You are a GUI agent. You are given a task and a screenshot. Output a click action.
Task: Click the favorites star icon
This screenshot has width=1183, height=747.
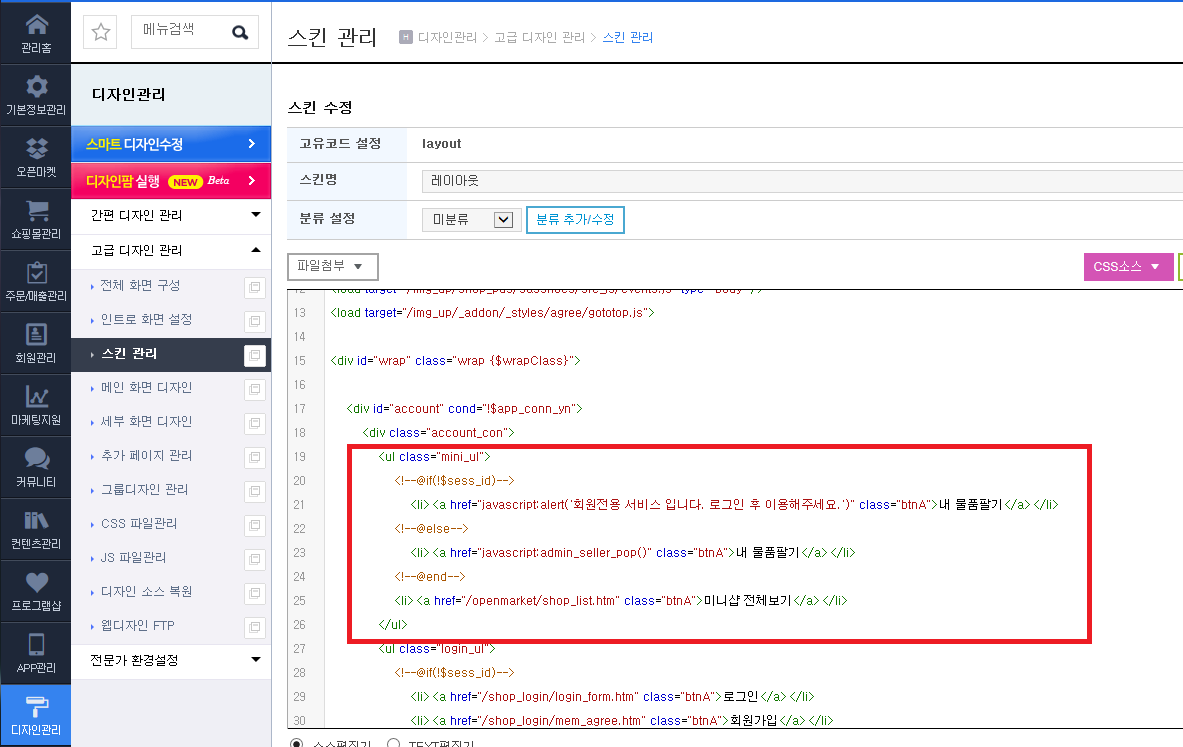(x=100, y=32)
